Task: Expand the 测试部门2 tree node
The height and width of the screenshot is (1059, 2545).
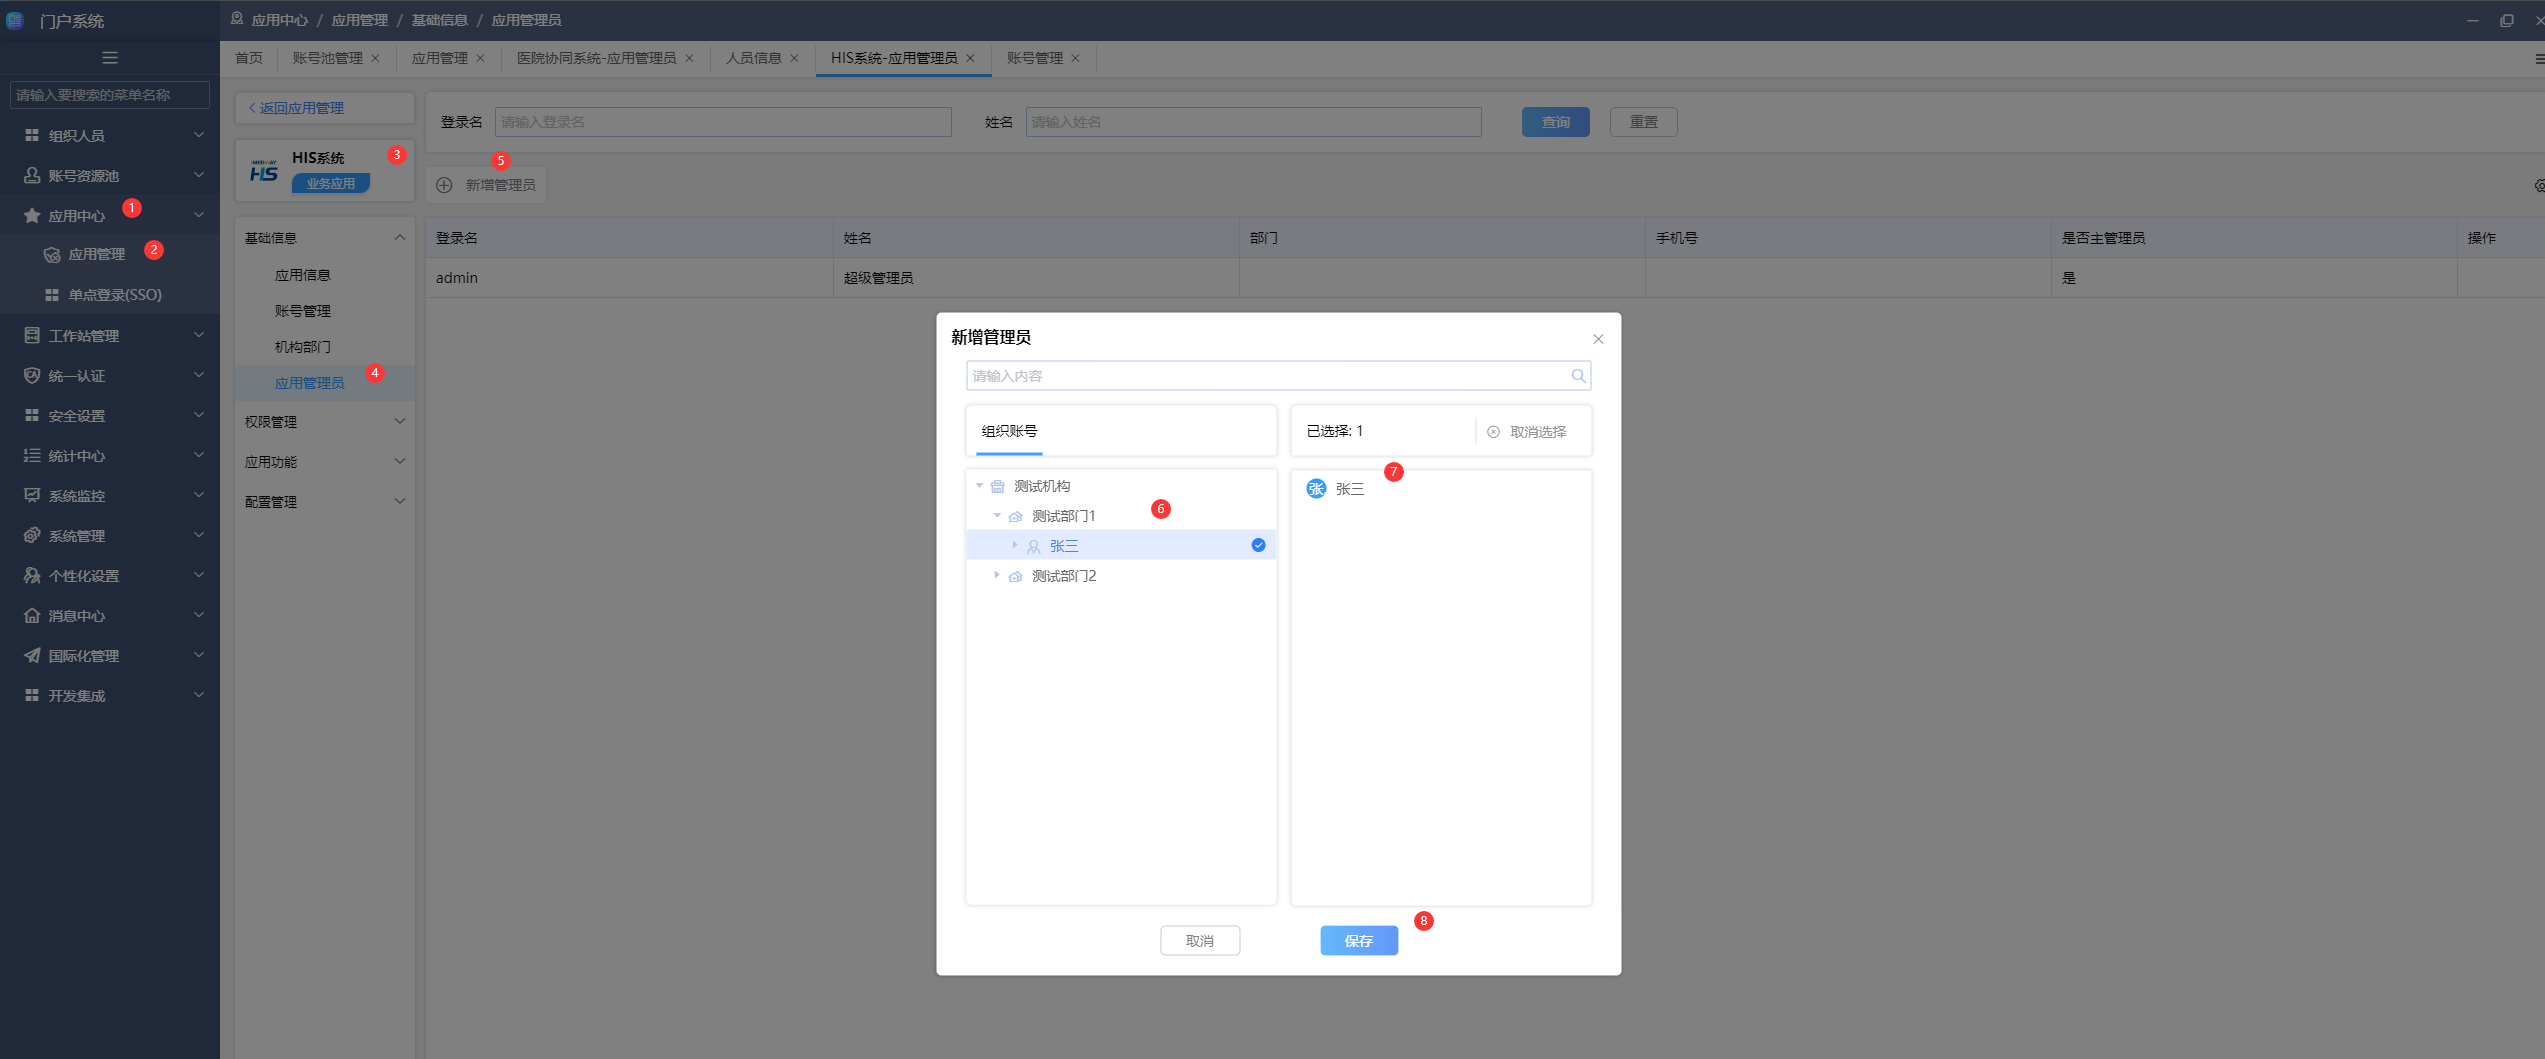Action: tap(997, 575)
